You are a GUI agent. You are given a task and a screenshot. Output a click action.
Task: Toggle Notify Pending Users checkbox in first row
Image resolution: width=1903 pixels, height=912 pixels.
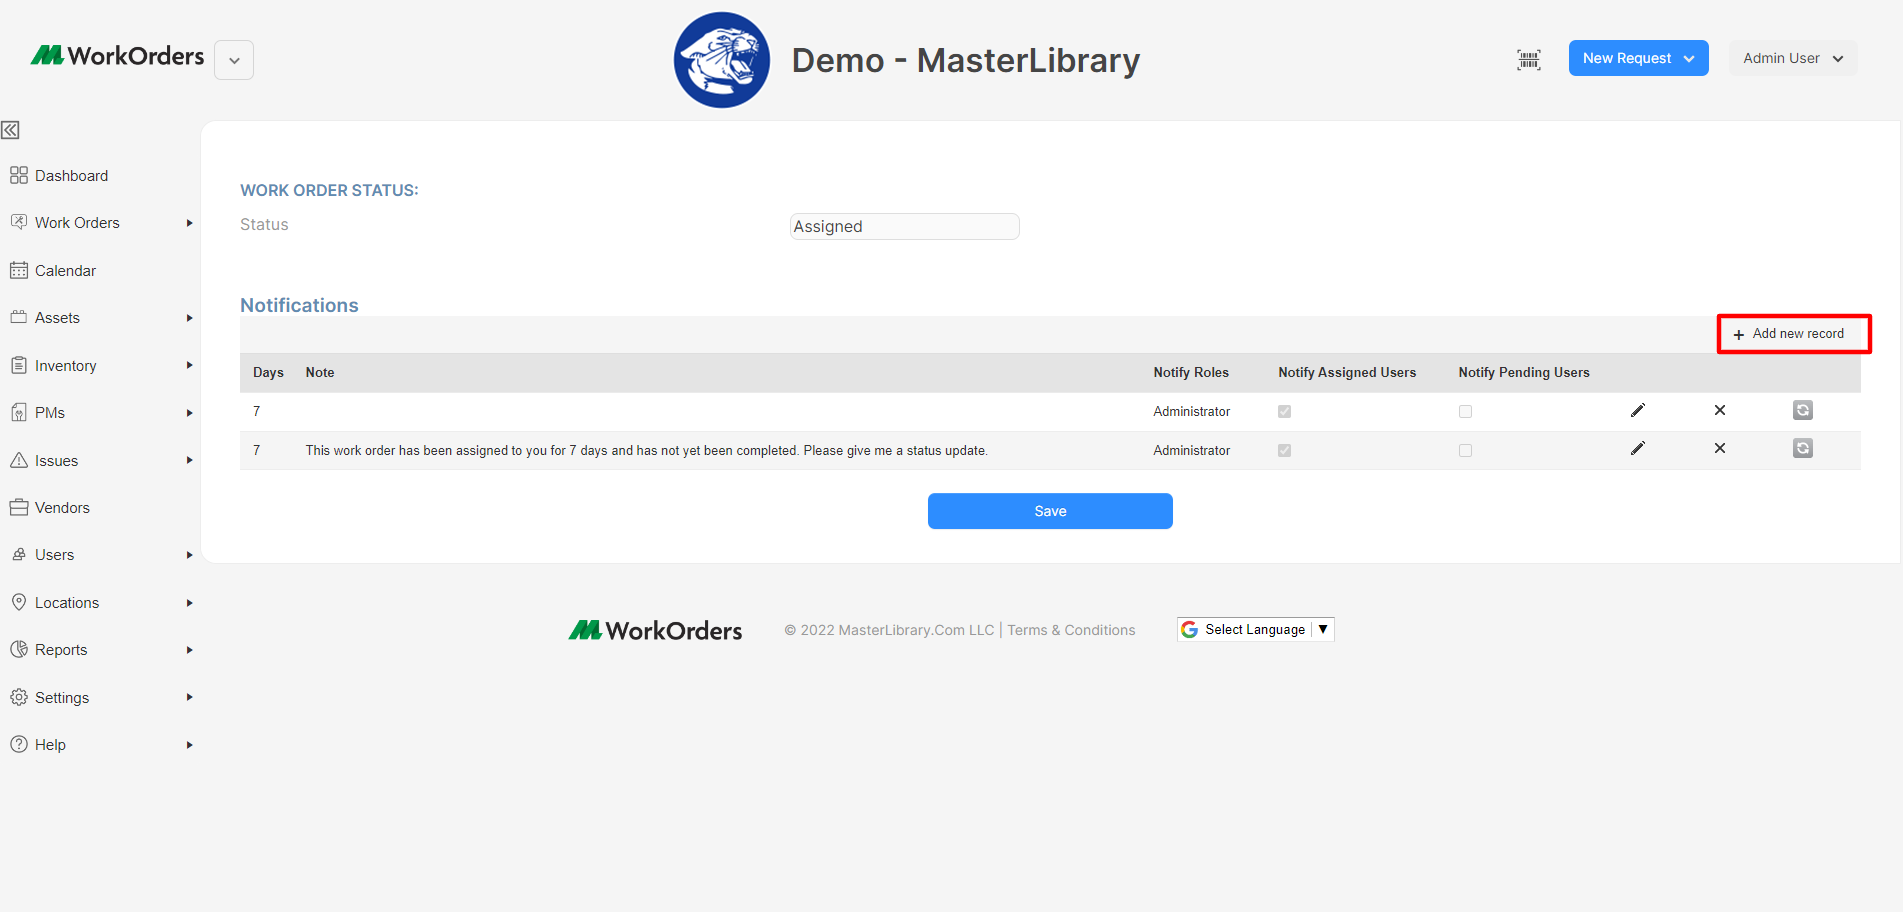coord(1465,411)
